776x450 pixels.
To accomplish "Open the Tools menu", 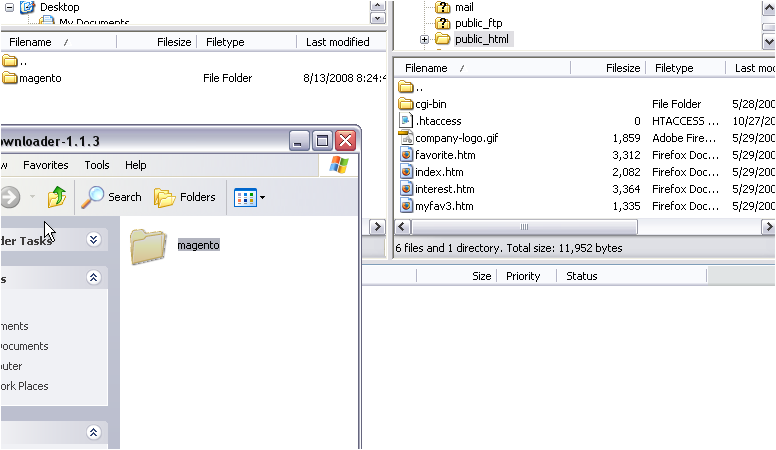I will pyautogui.click(x=97, y=165).
